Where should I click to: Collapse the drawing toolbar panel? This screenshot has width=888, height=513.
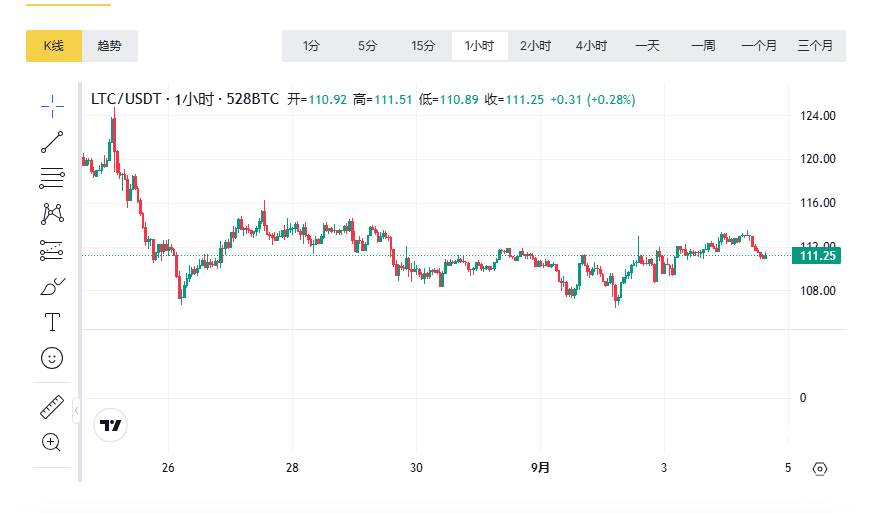click(x=77, y=409)
